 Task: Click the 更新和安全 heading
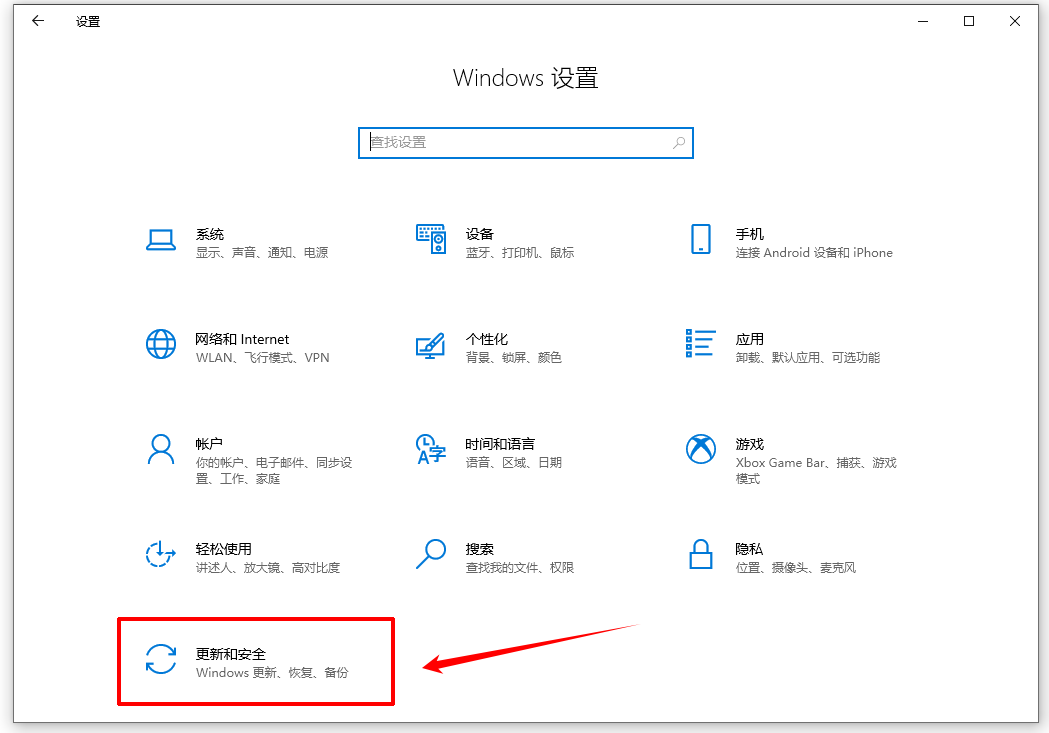point(230,654)
